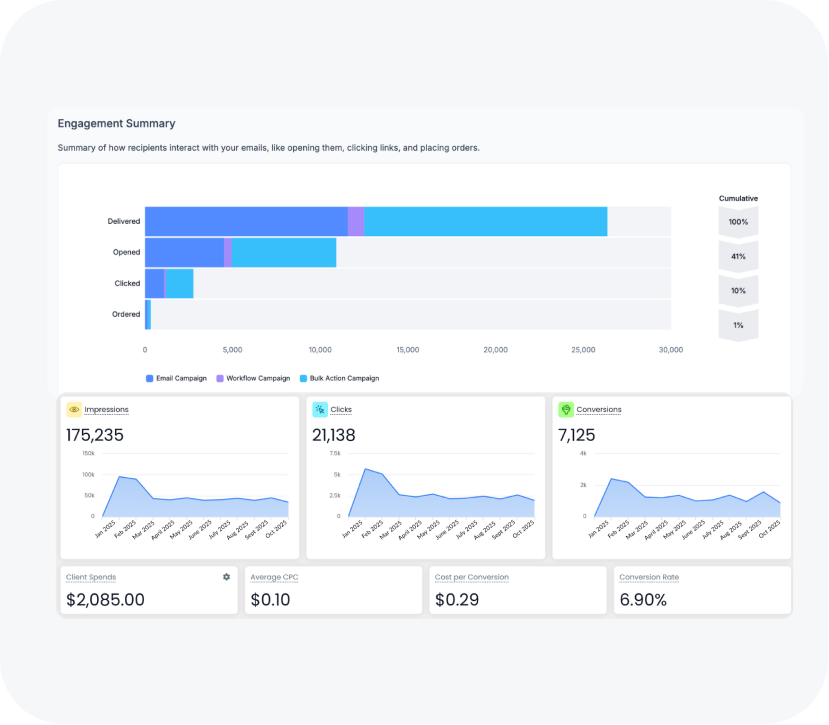
Task: Toggle Email Campaign legend item
Action: [x=176, y=378]
